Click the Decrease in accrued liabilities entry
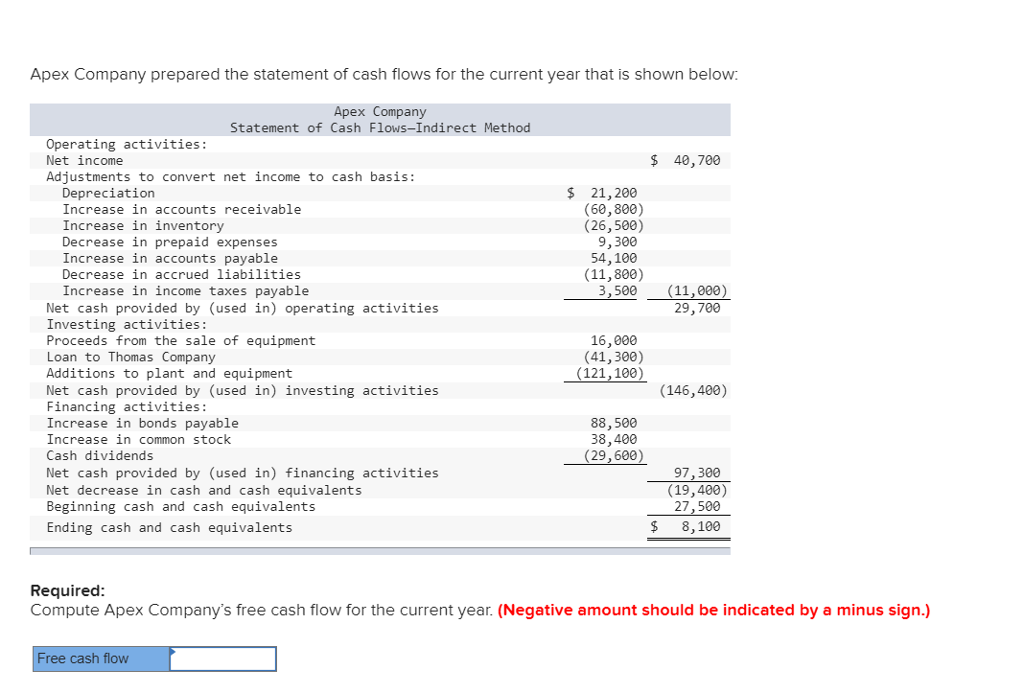1024x693 pixels. tap(162, 274)
